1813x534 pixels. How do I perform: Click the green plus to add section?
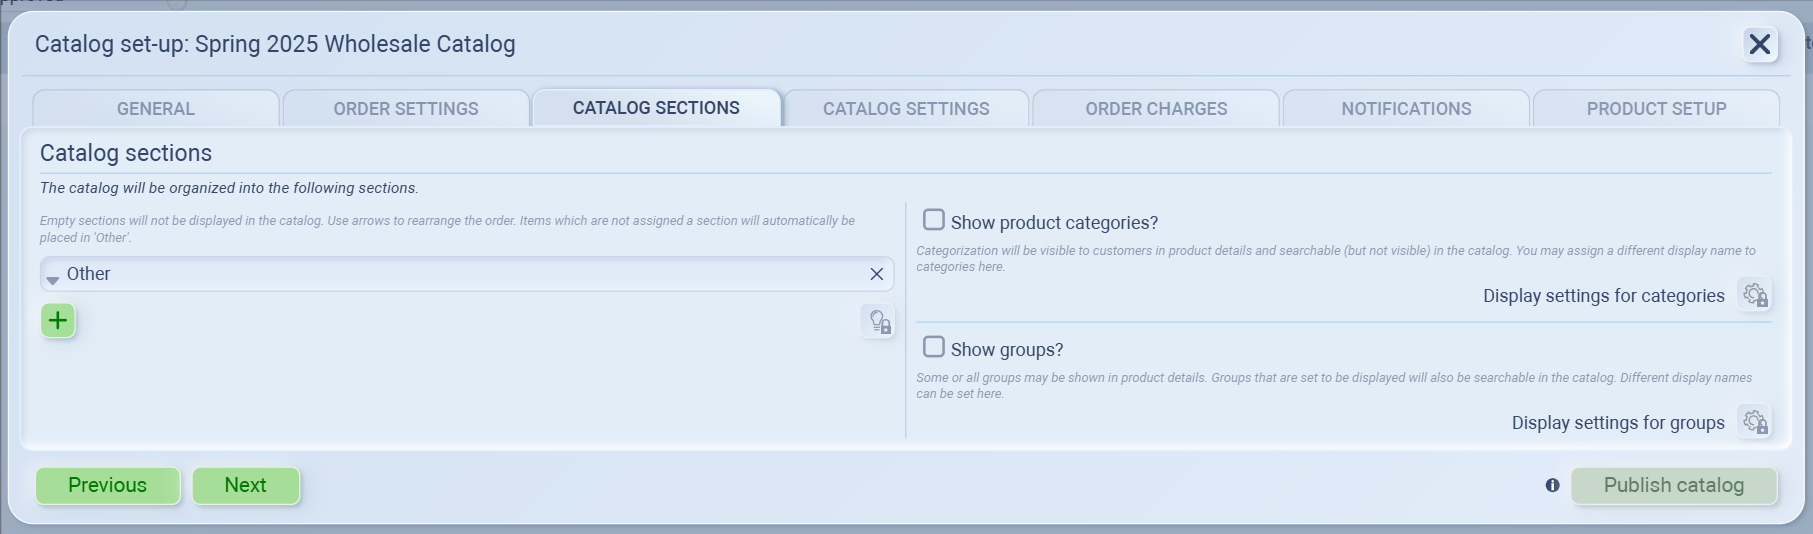pyautogui.click(x=58, y=321)
